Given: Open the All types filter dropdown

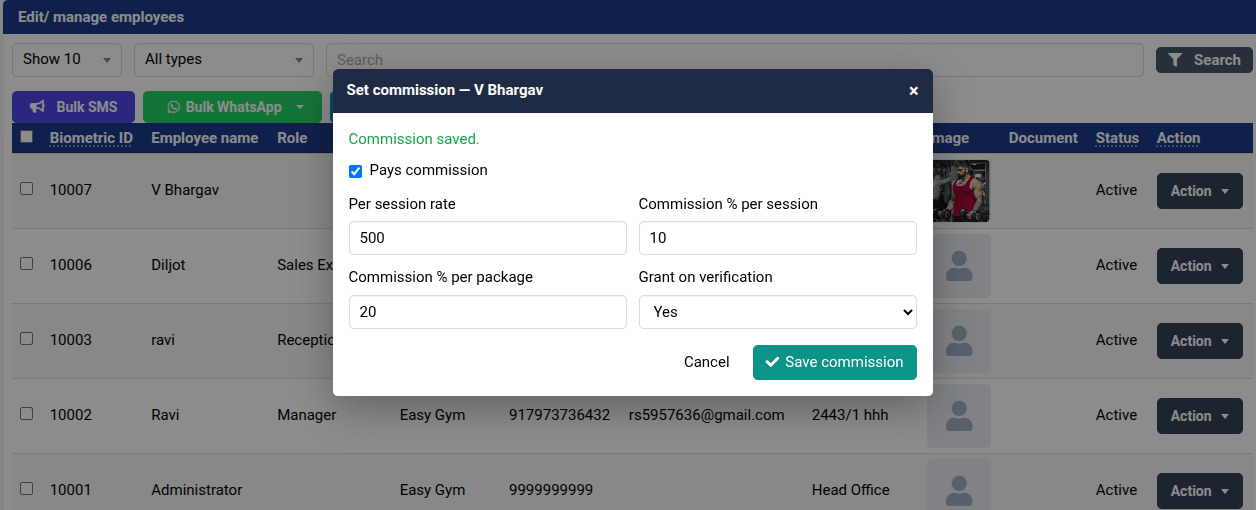Looking at the screenshot, I should click(x=224, y=59).
